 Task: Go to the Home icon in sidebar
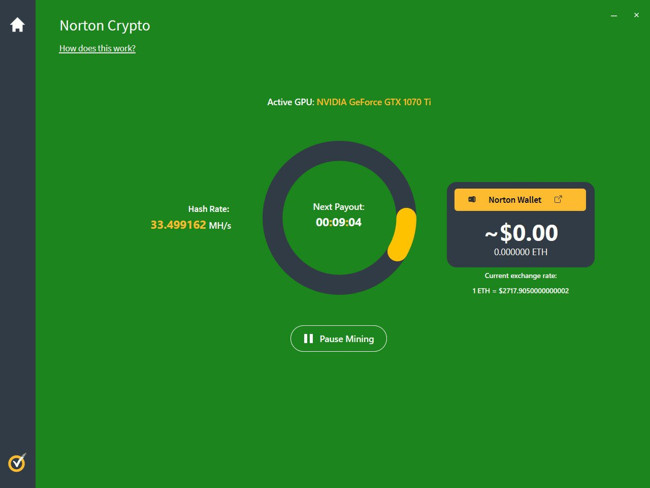pos(17,25)
